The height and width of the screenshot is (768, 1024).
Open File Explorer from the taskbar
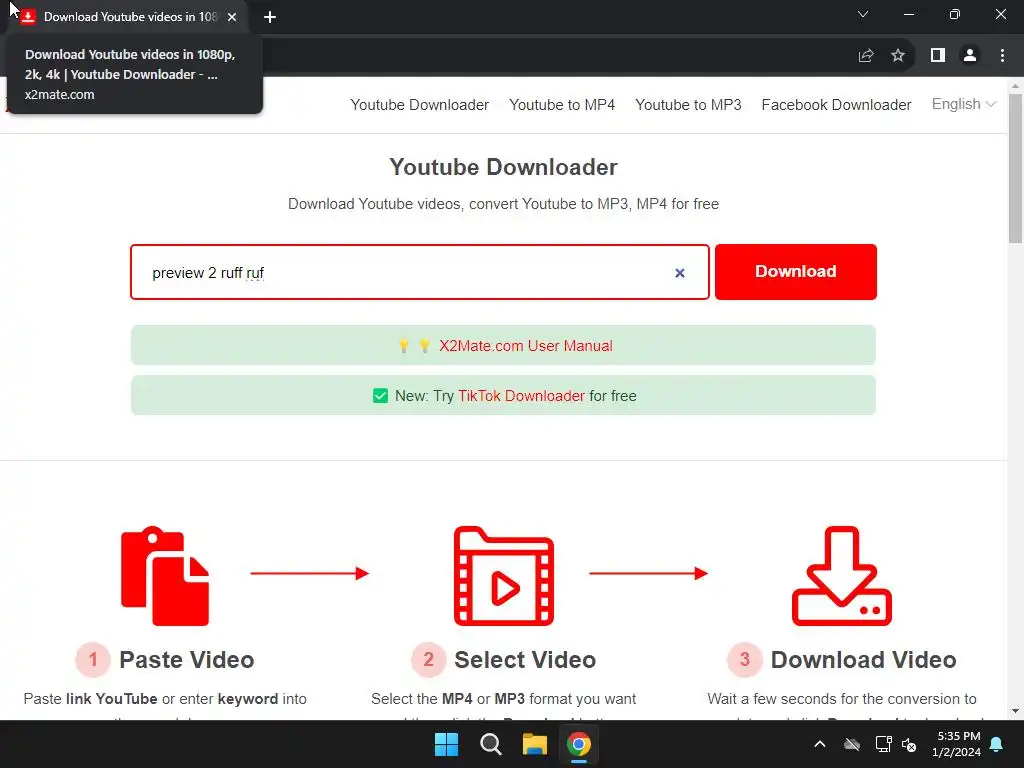534,744
